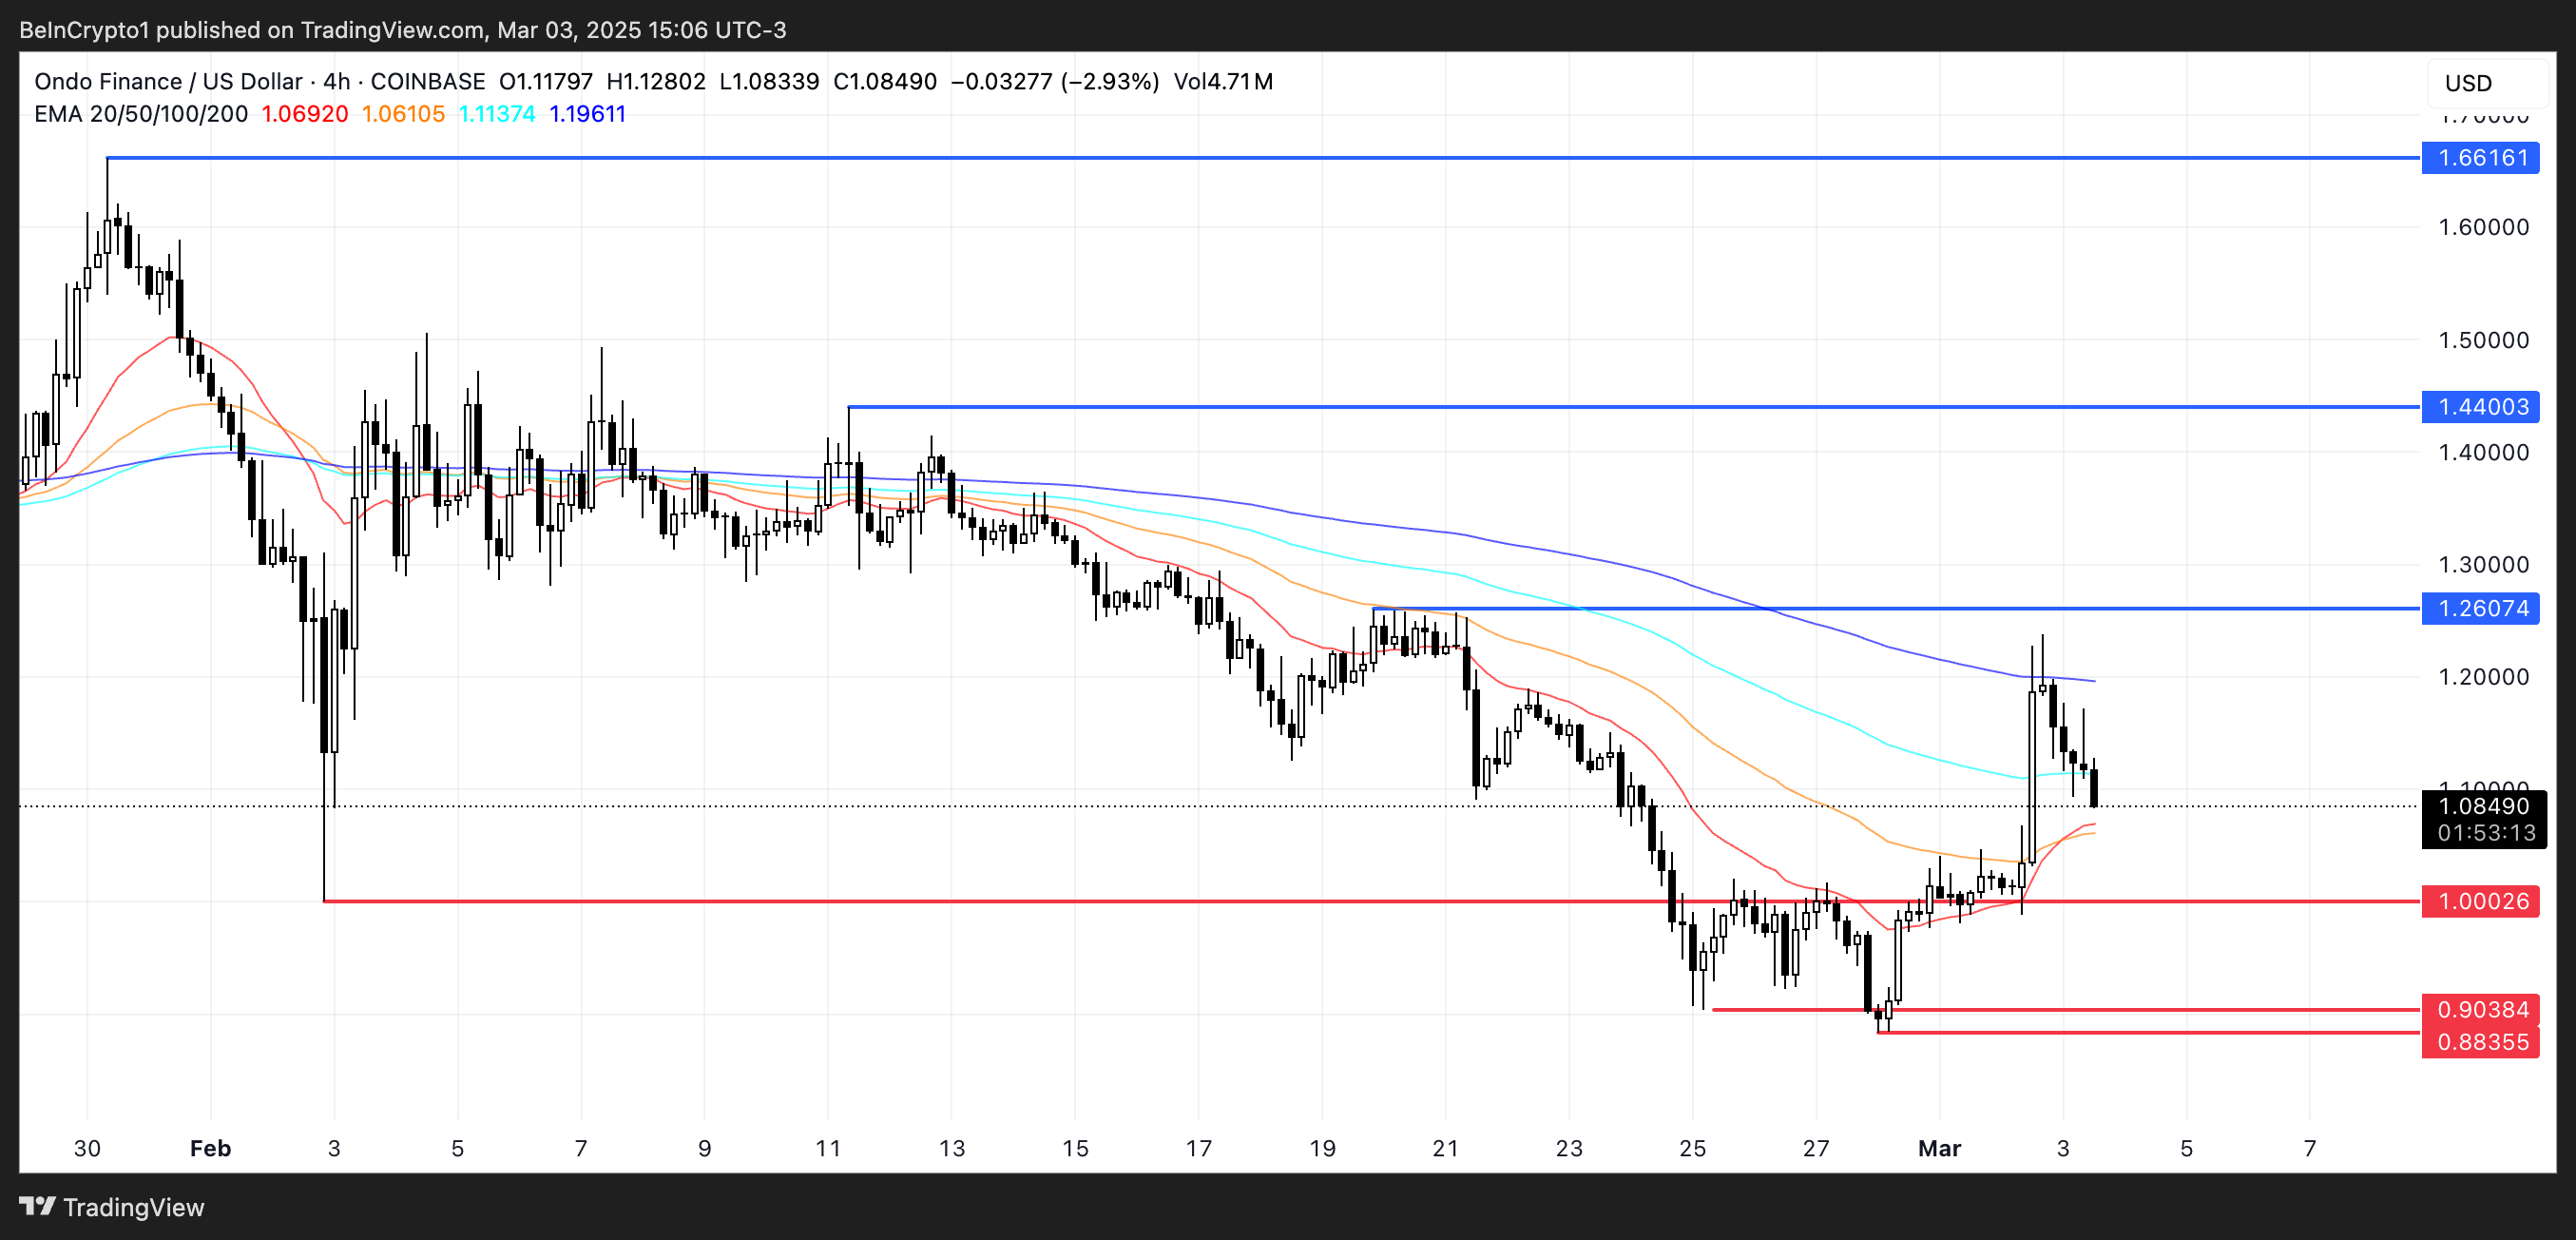2576x1240 pixels.
Task: Select the 0.90384 support price tag
Action: pyautogui.click(x=2481, y=1010)
